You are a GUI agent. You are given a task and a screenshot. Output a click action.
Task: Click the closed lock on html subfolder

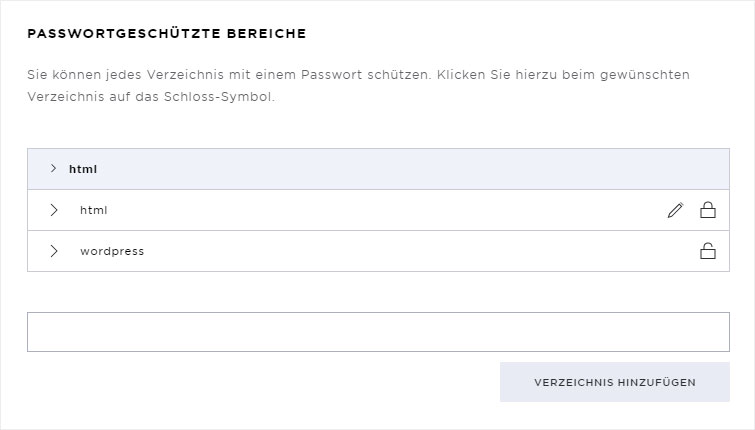[x=707, y=210]
